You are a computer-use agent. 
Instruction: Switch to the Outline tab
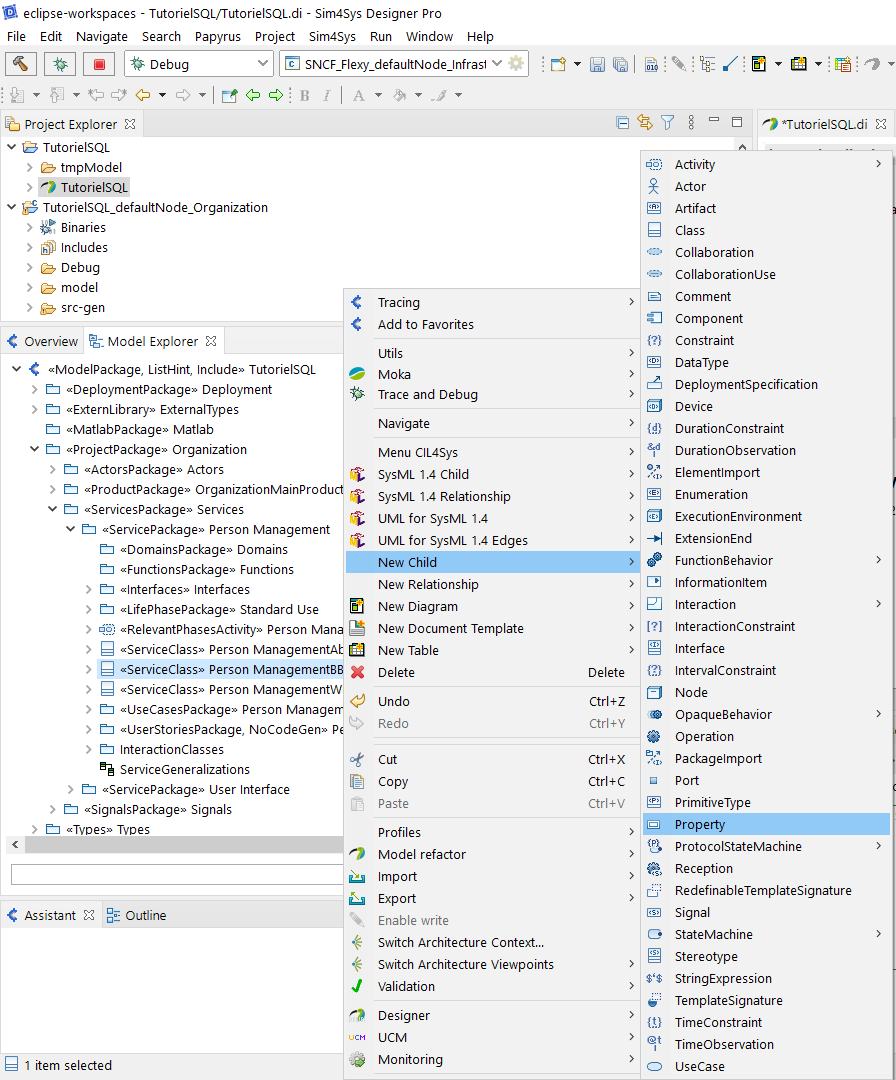pos(136,915)
